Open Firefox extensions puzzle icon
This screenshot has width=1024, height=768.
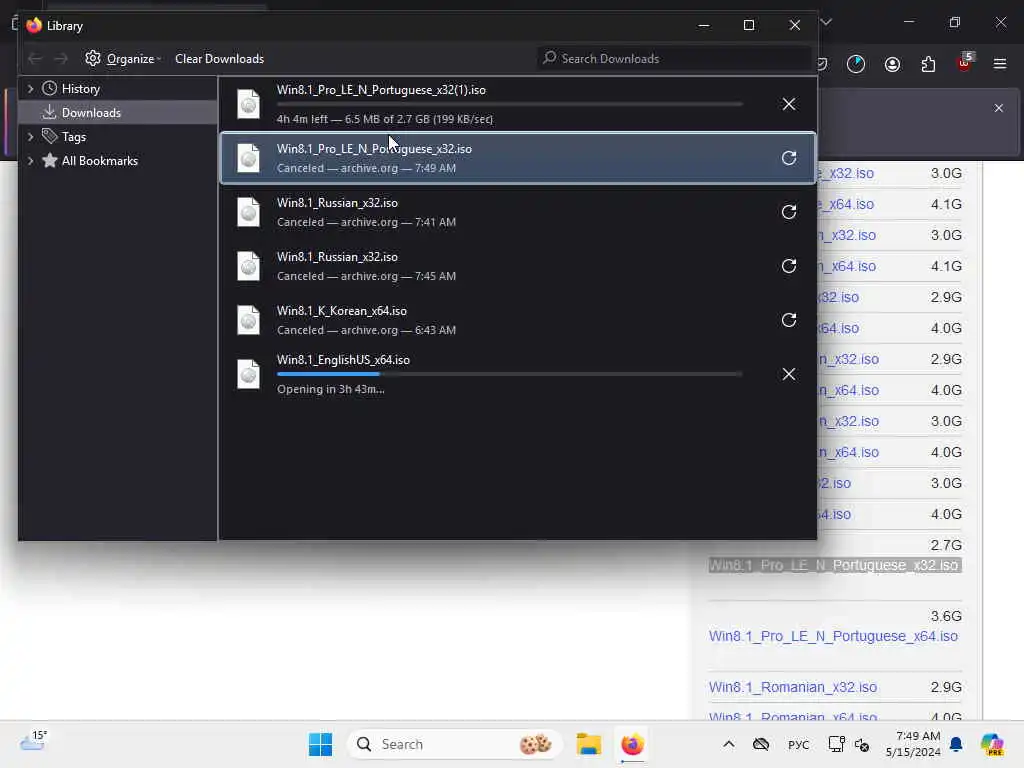(x=928, y=64)
